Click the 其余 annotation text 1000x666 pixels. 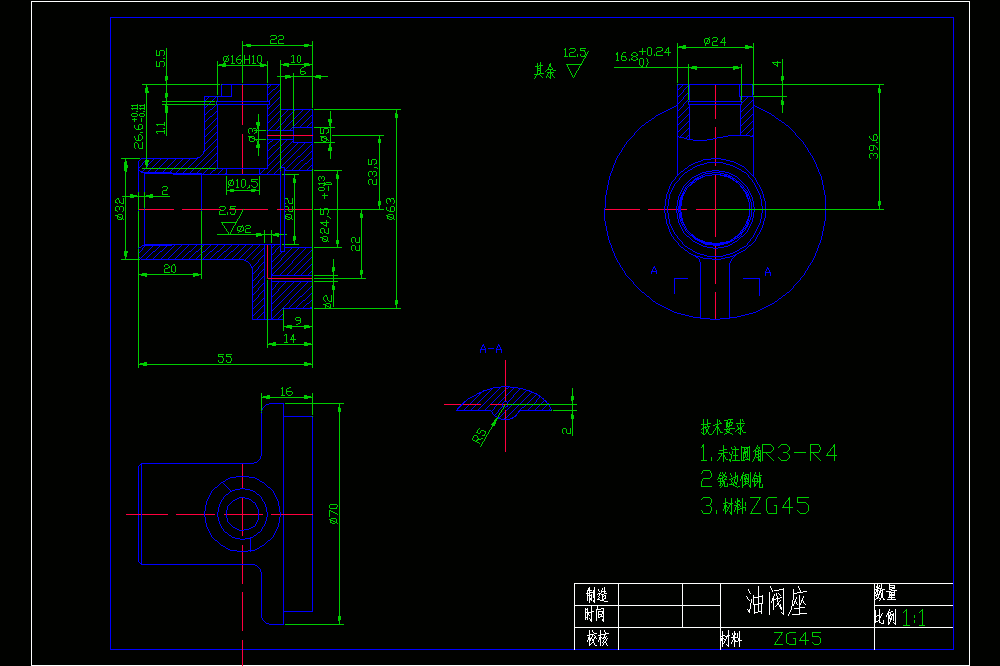coord(545,71)
